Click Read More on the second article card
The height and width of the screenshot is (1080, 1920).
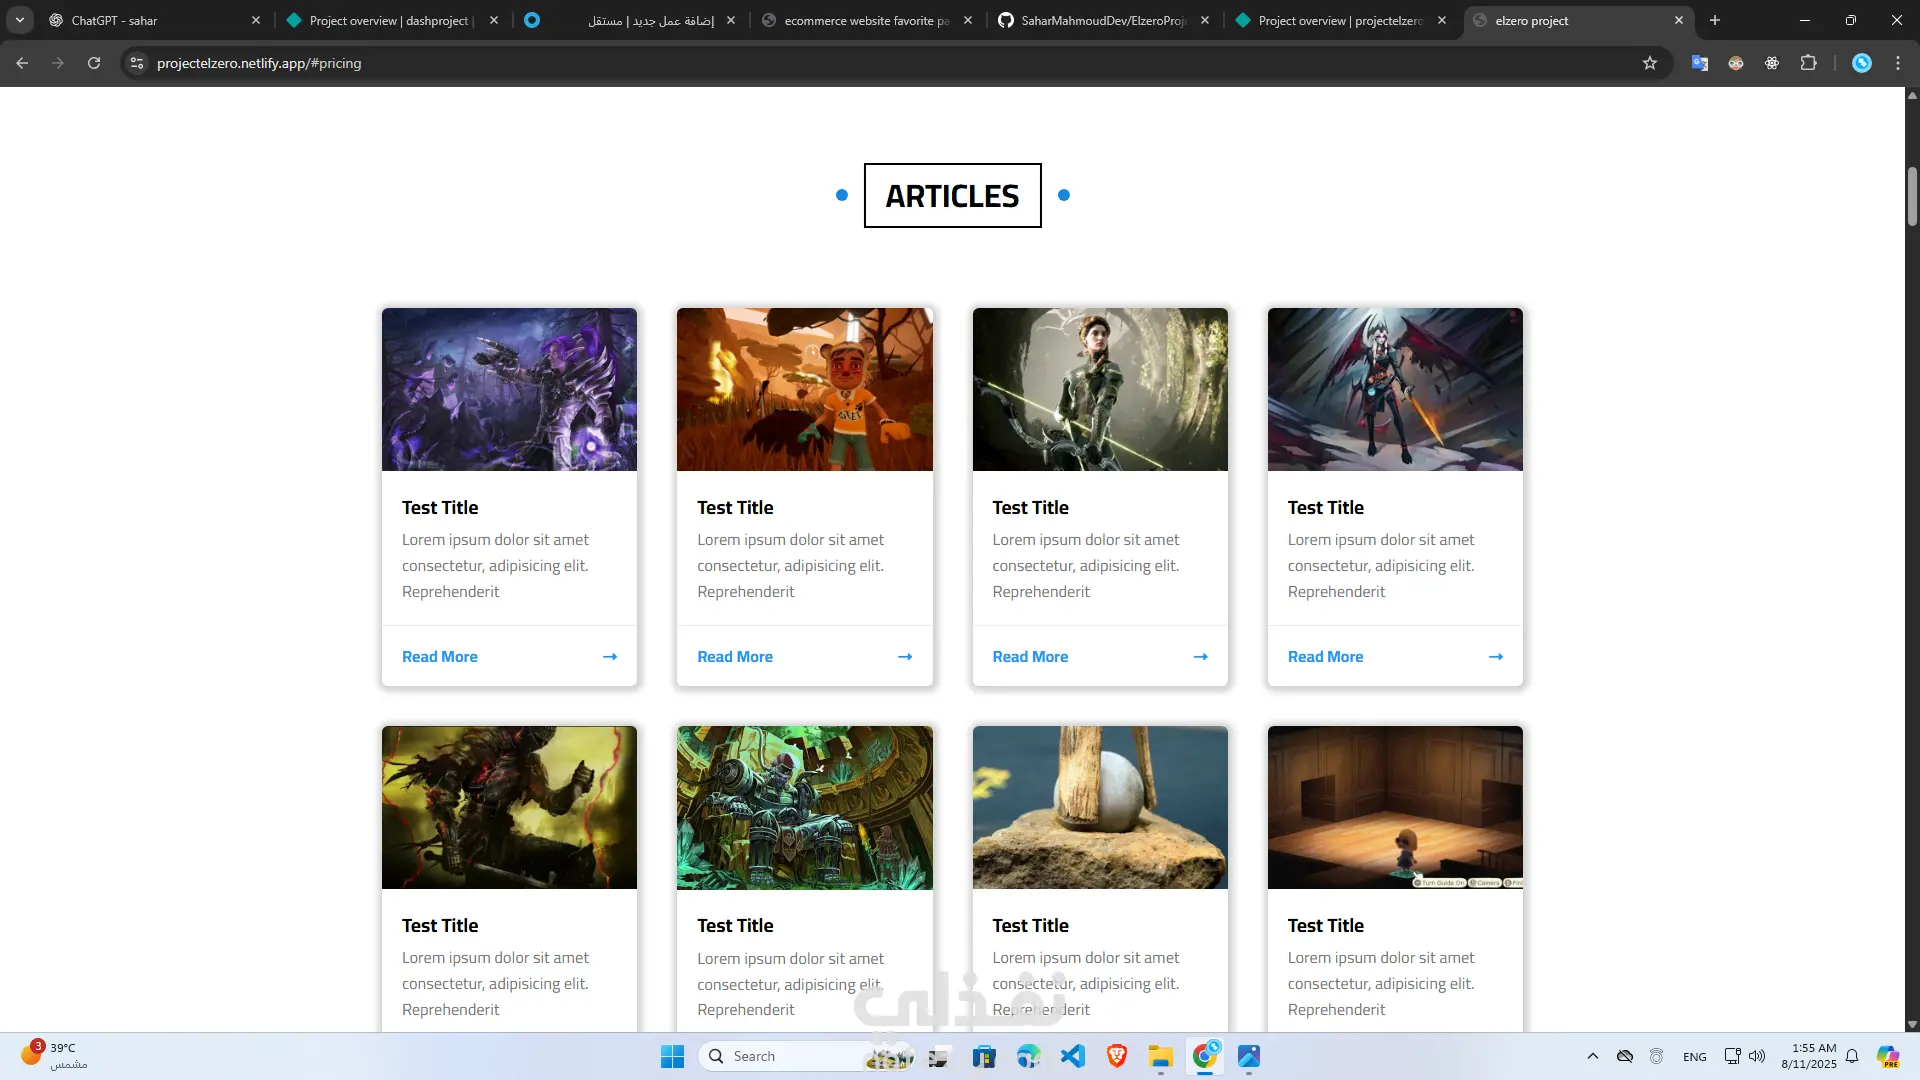[735, 657]
